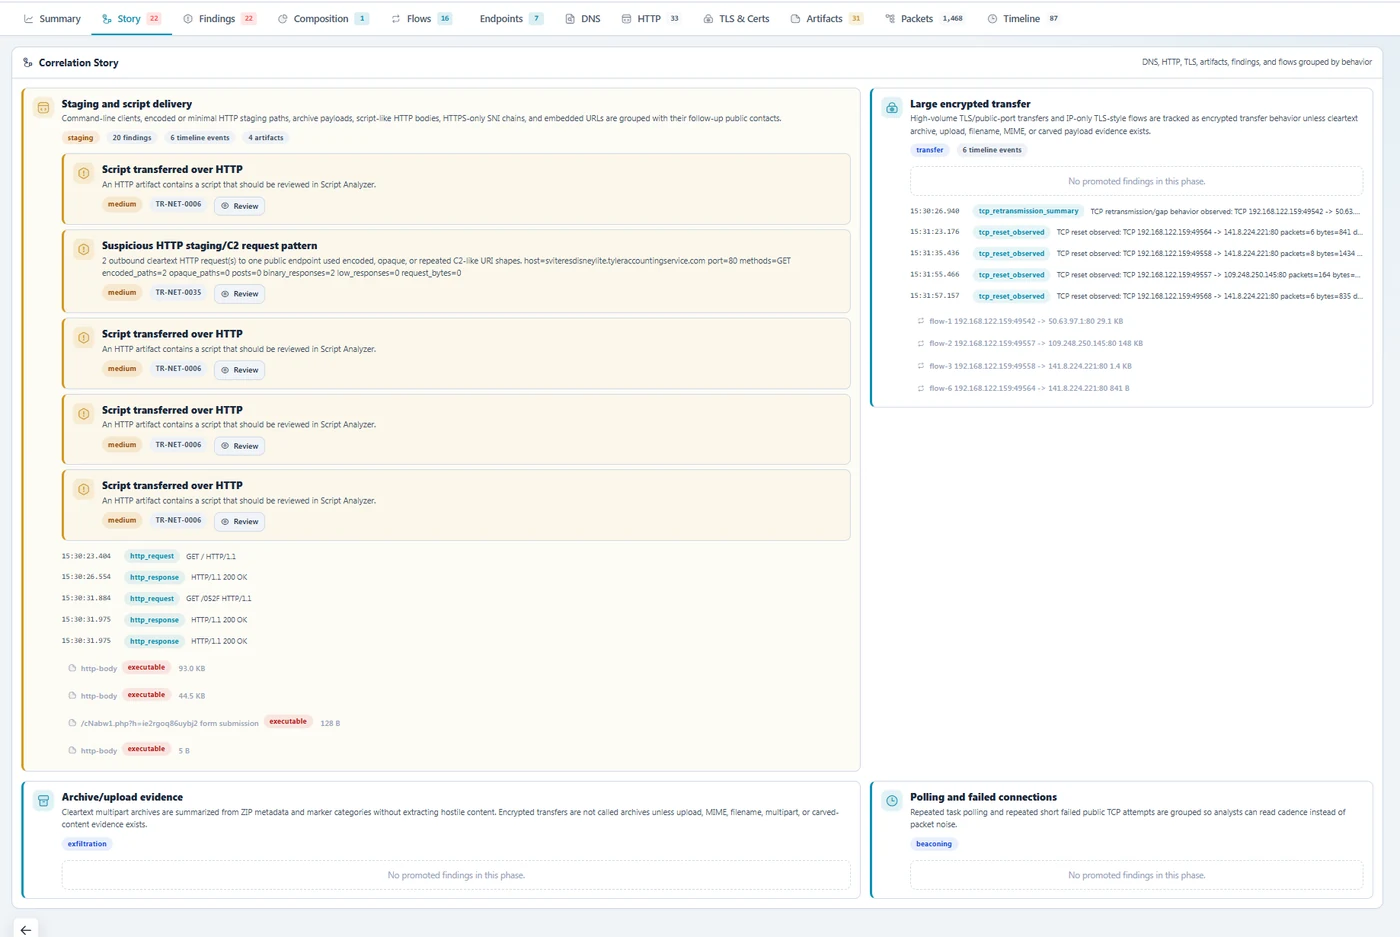
Task: Click the beaconing tag
Action: coord(934,844)
